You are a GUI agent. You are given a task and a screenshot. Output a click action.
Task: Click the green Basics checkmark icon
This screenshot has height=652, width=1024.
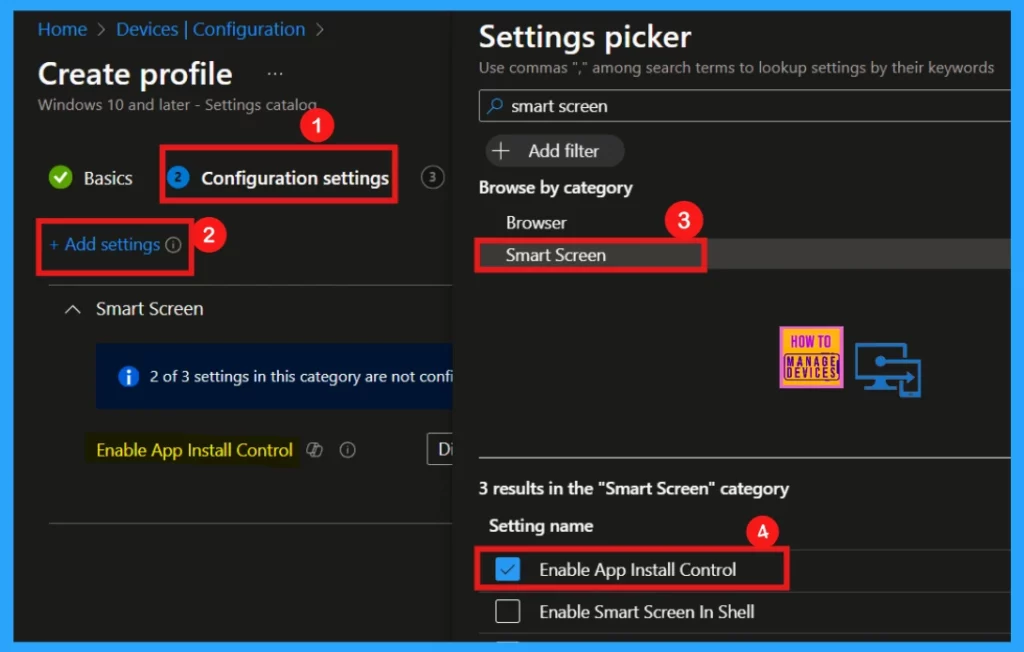tap(61, 177)
